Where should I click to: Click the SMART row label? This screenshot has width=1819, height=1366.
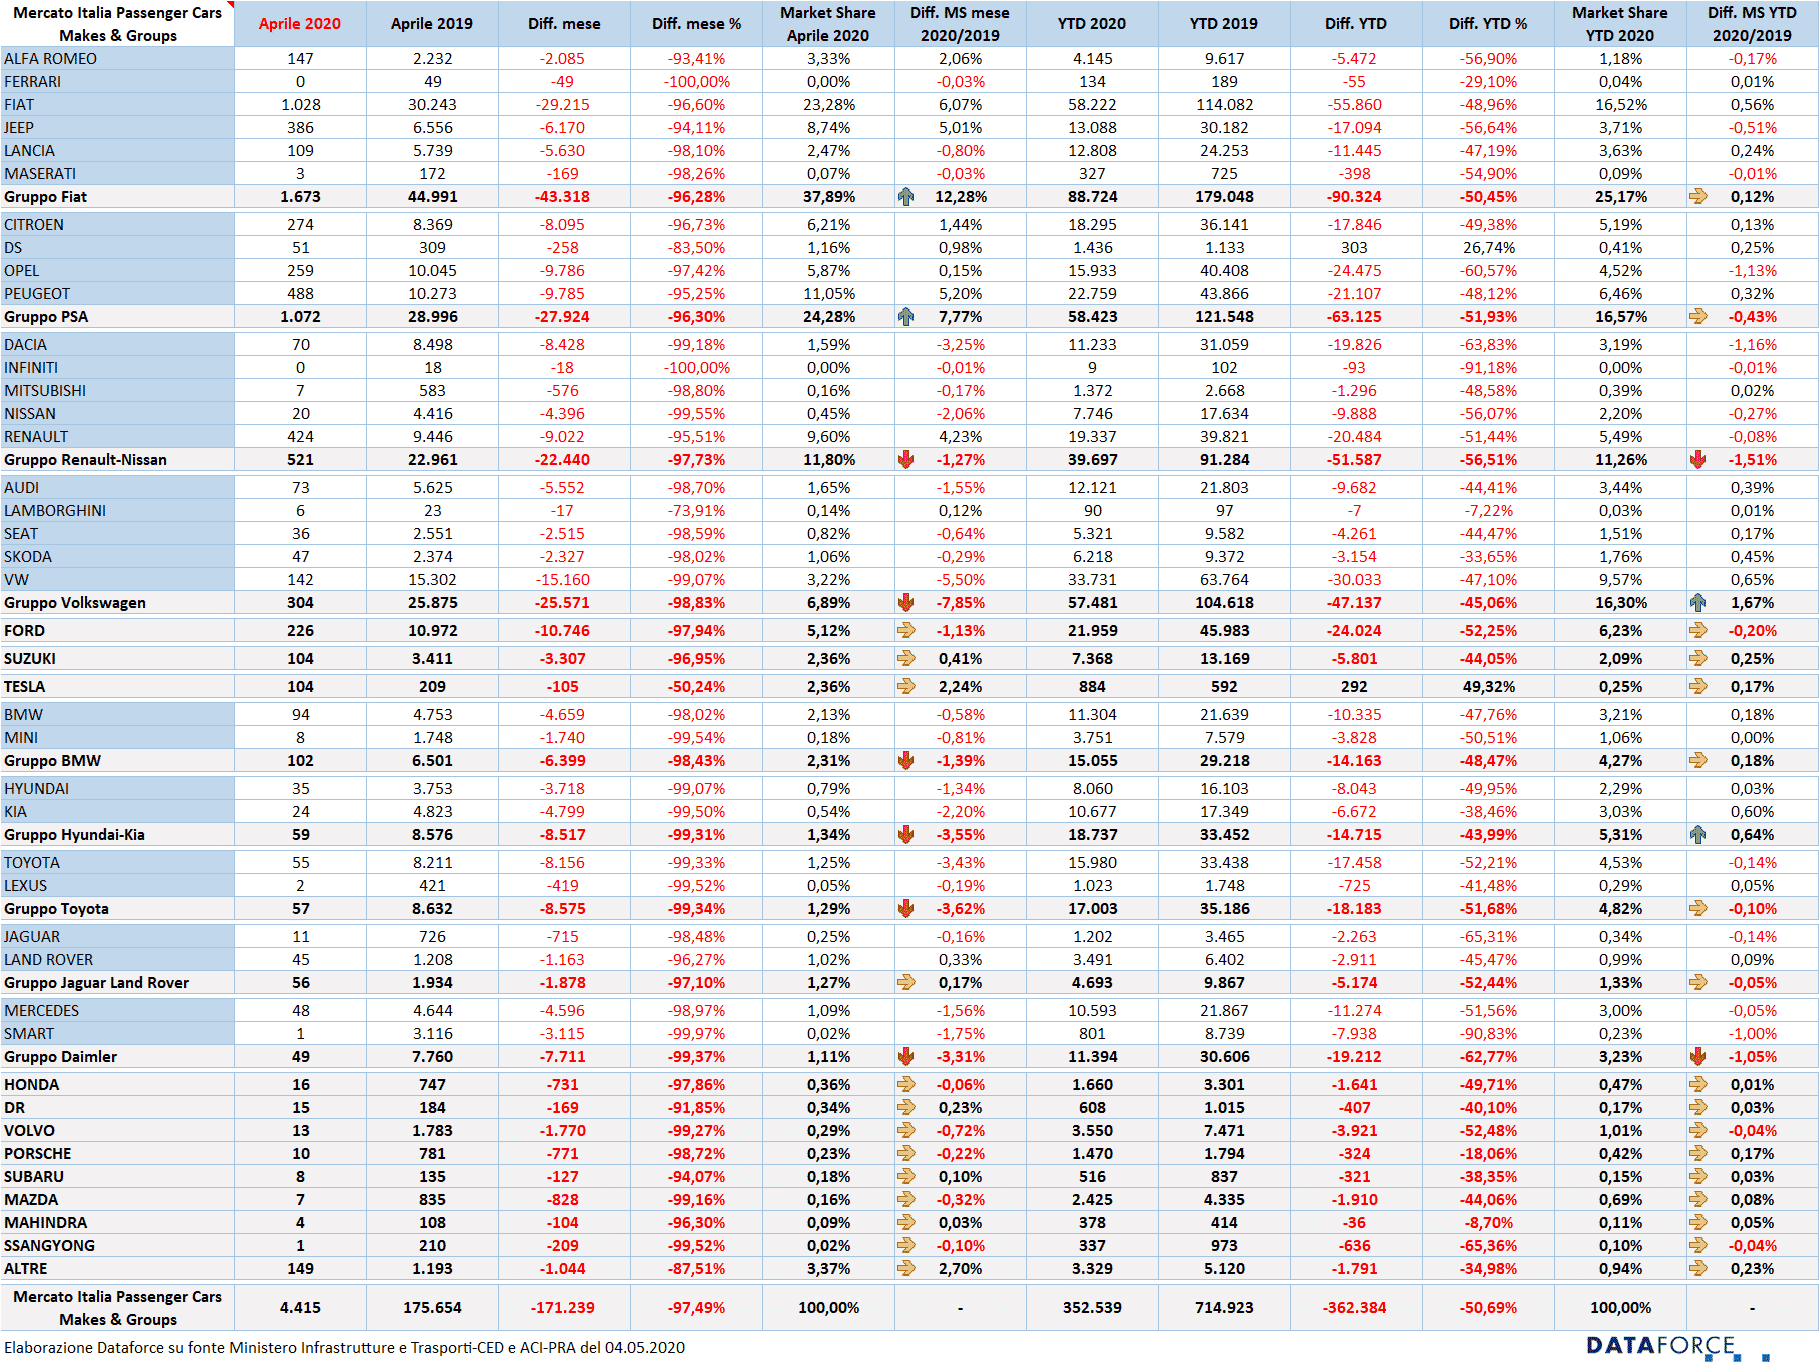tap(29, 1034)
